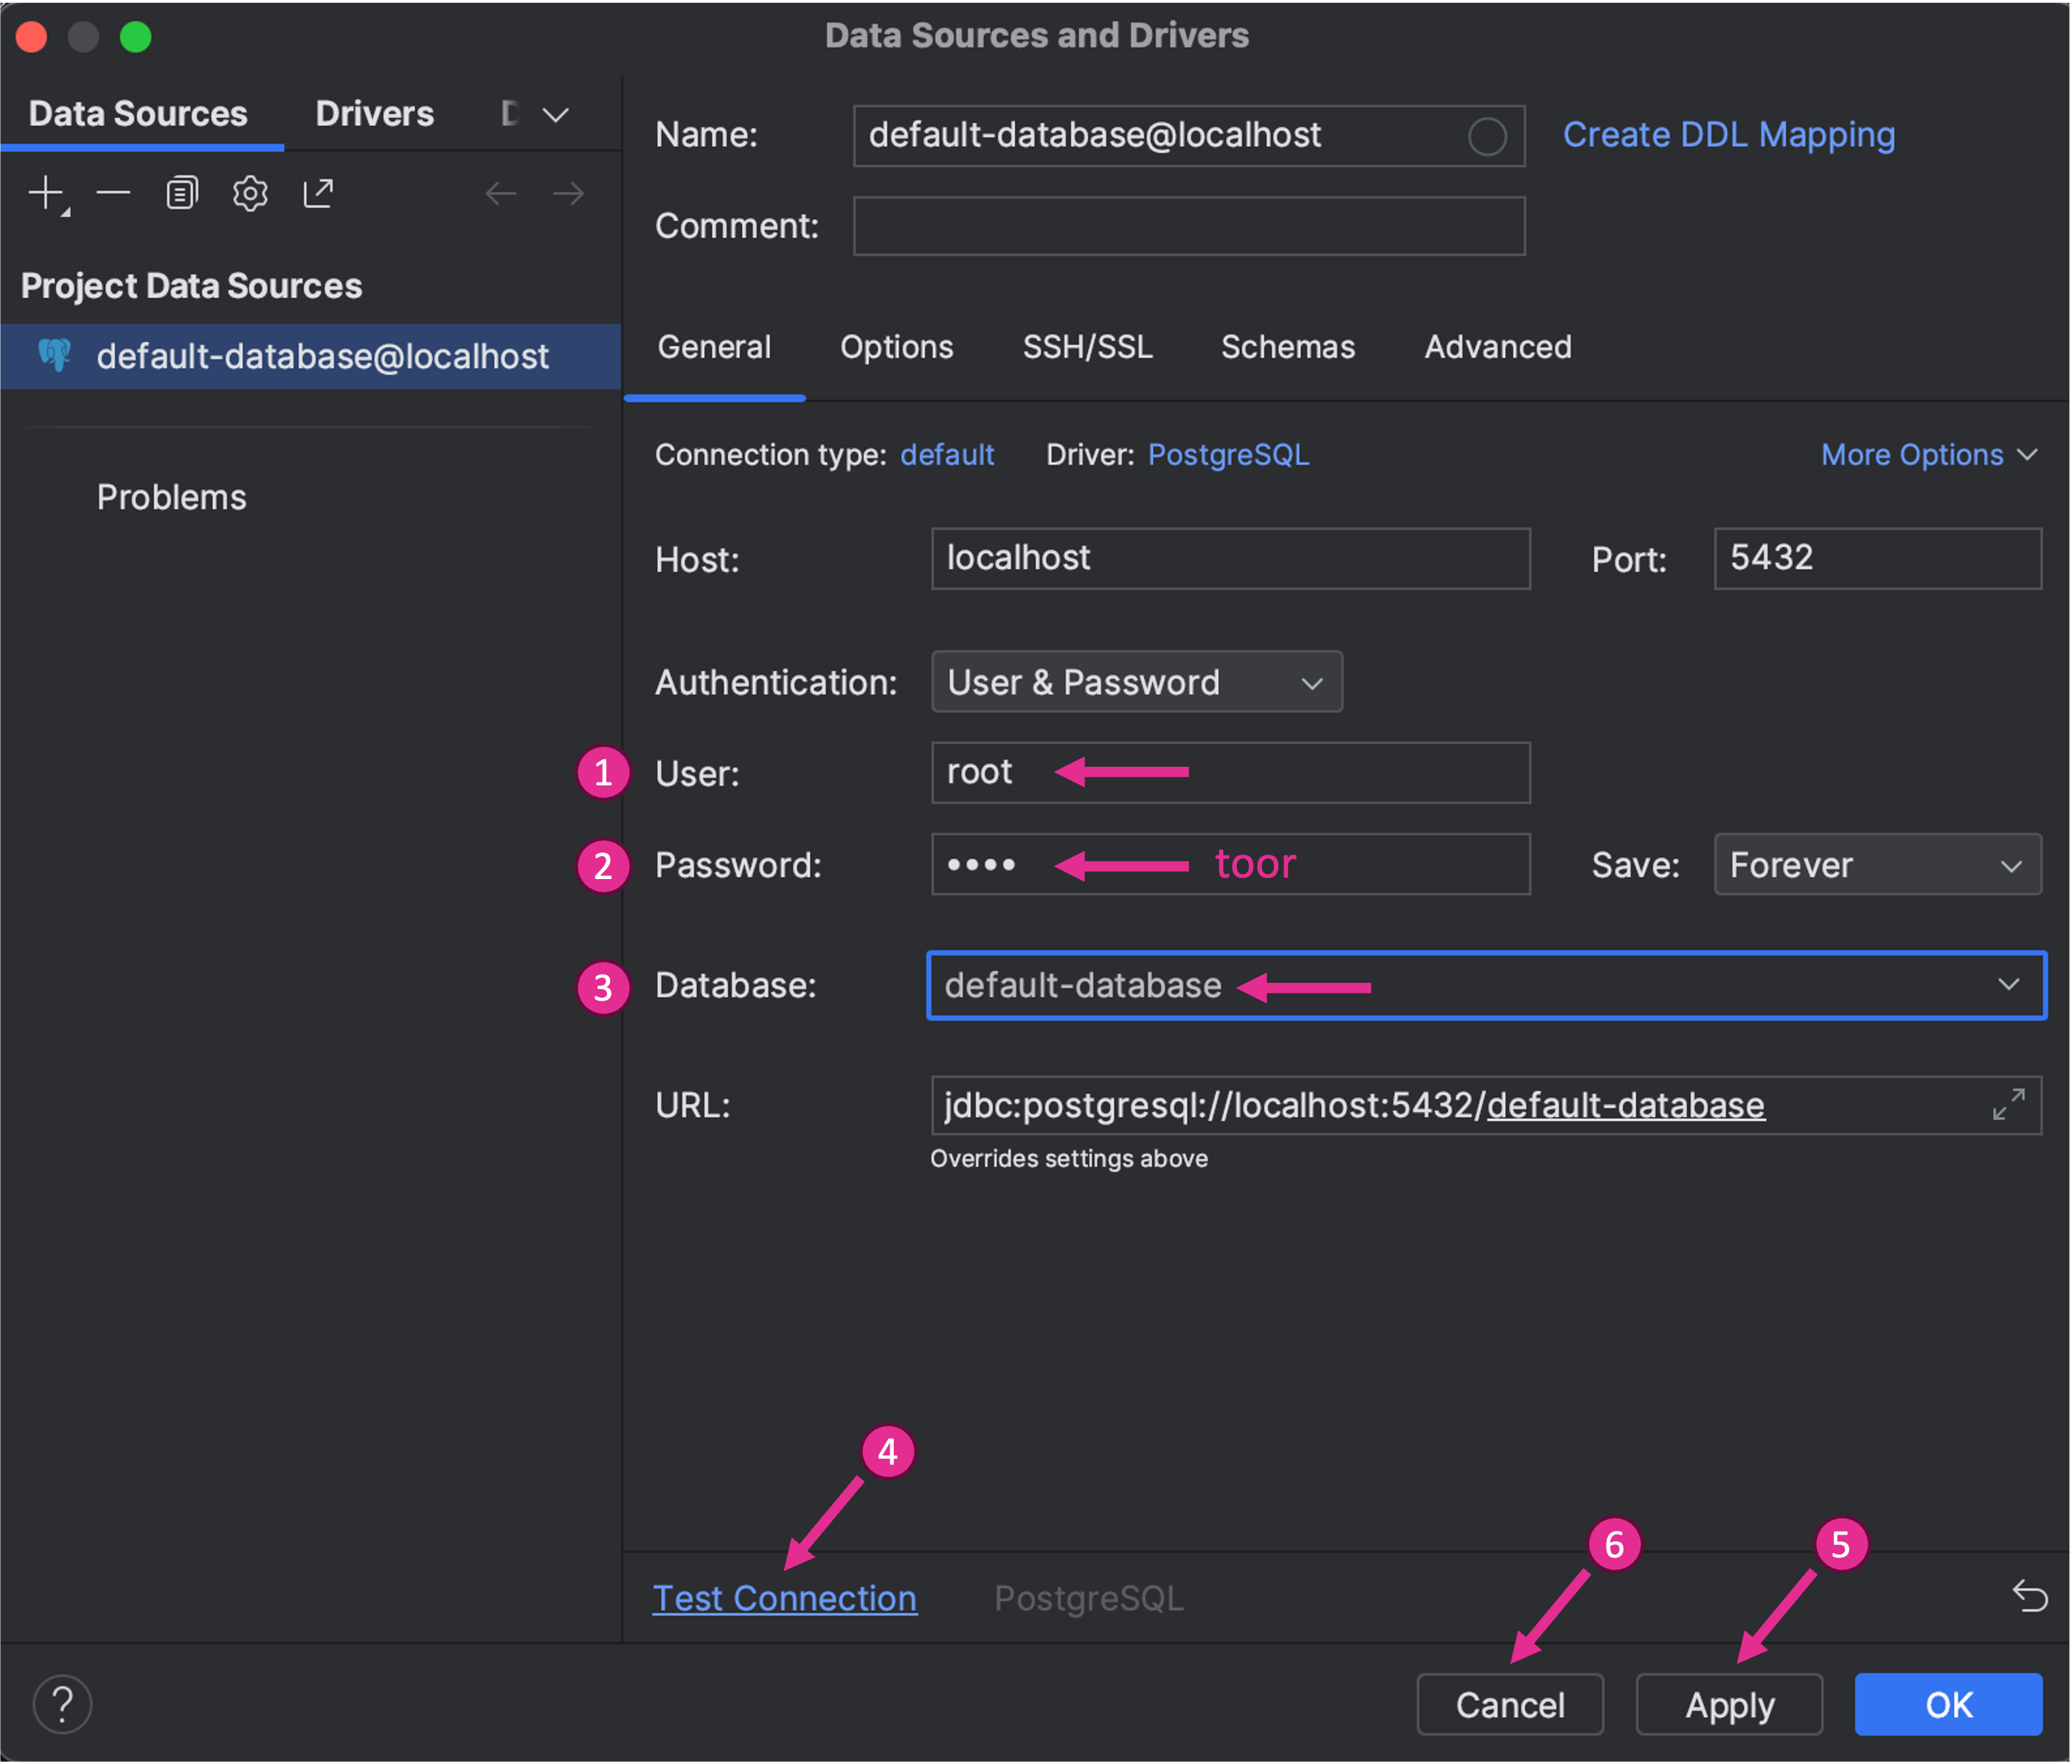Open the SSH/SSL tab
The width and height of the screenshot is (2072, 1764).
tap(1087, 347)
